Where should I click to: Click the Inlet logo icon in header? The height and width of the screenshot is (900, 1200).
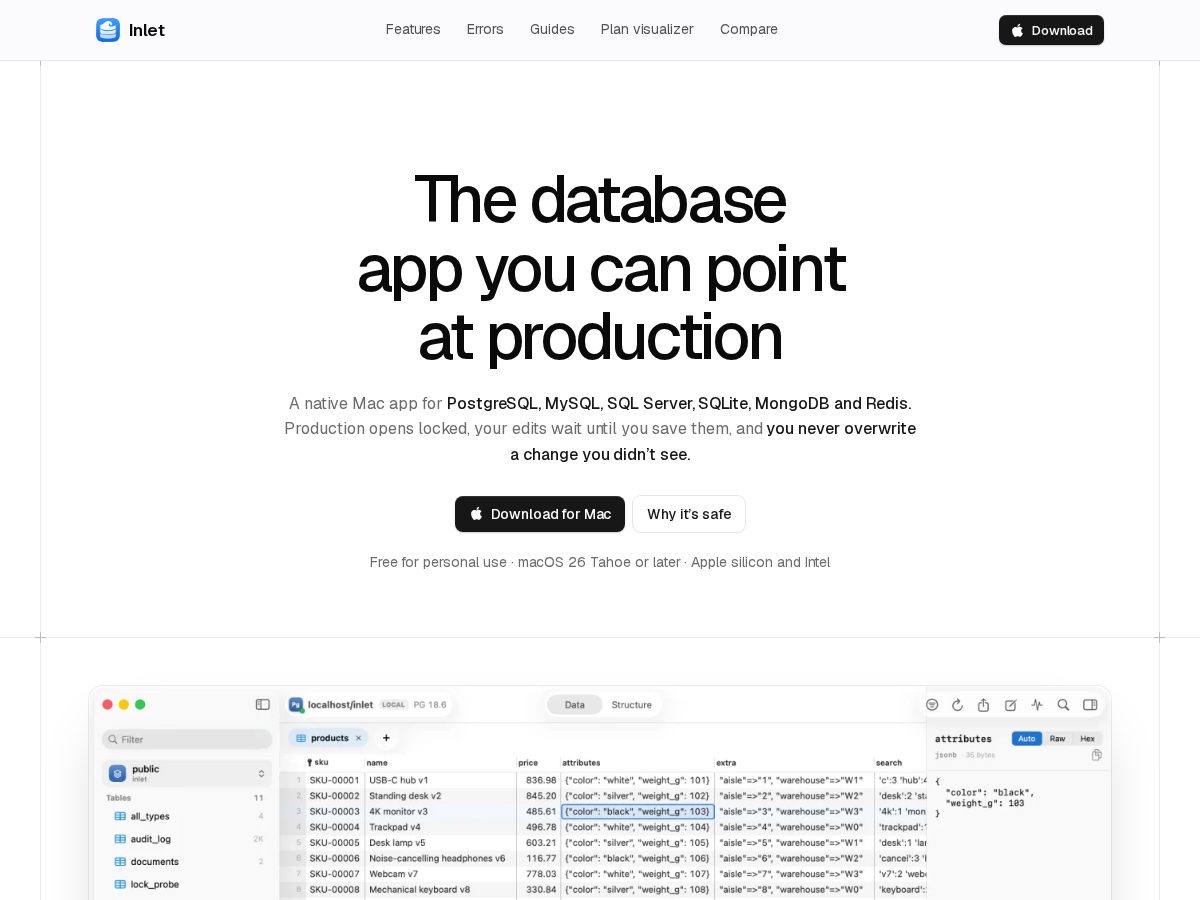(108, 30)
